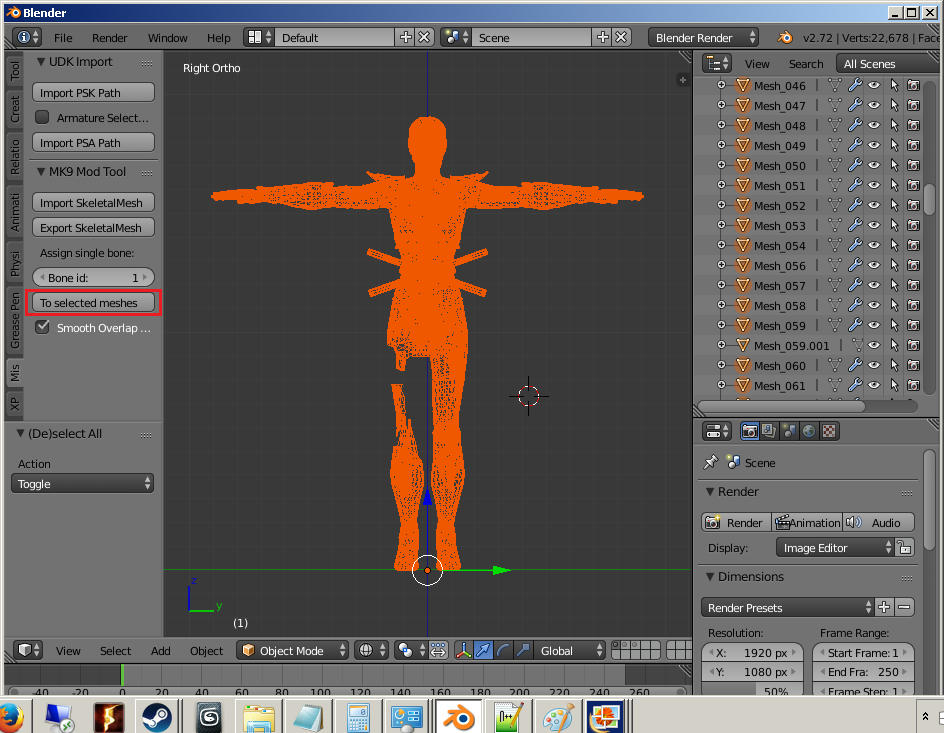Disable the selectability arrow for Mesh_048

[x=894, y=125]
